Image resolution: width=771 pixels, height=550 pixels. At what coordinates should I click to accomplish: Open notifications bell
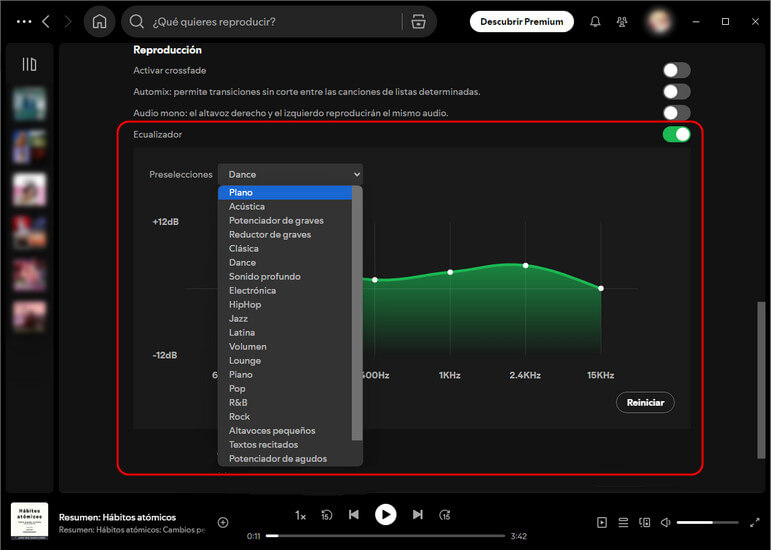click(595, 22)
